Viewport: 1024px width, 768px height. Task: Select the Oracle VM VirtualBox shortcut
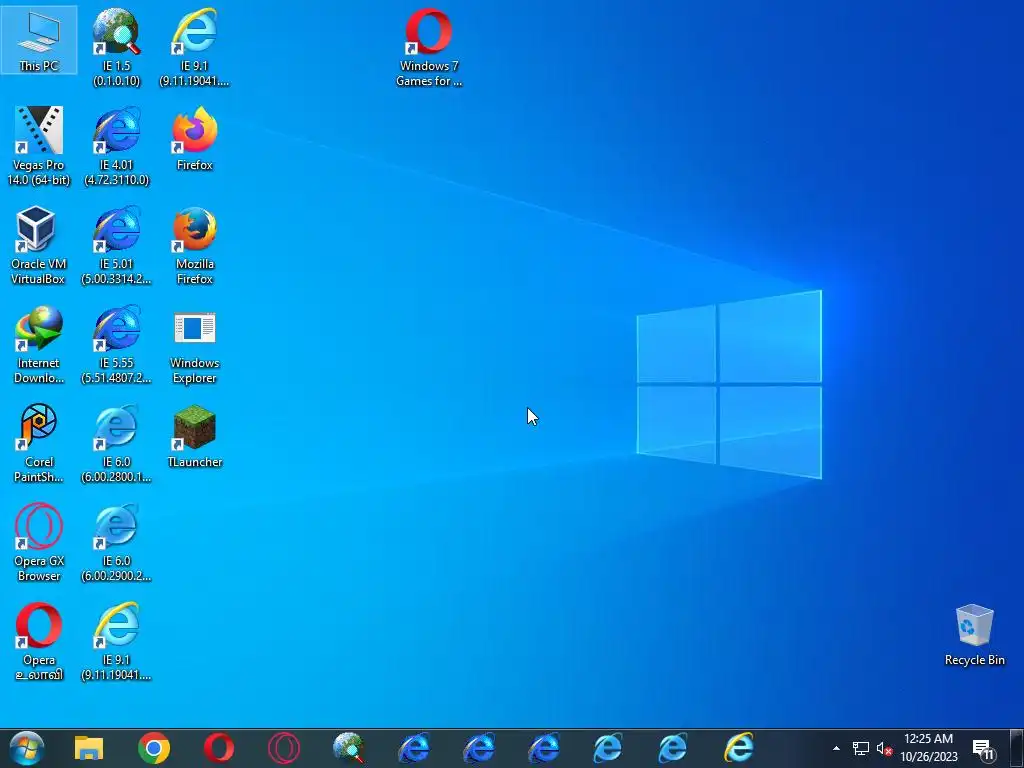click(x=39, y=244)
